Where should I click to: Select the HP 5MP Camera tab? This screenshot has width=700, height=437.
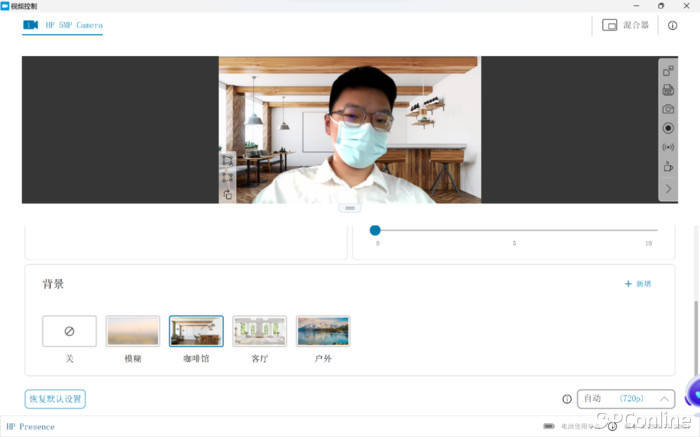[63, 25]
